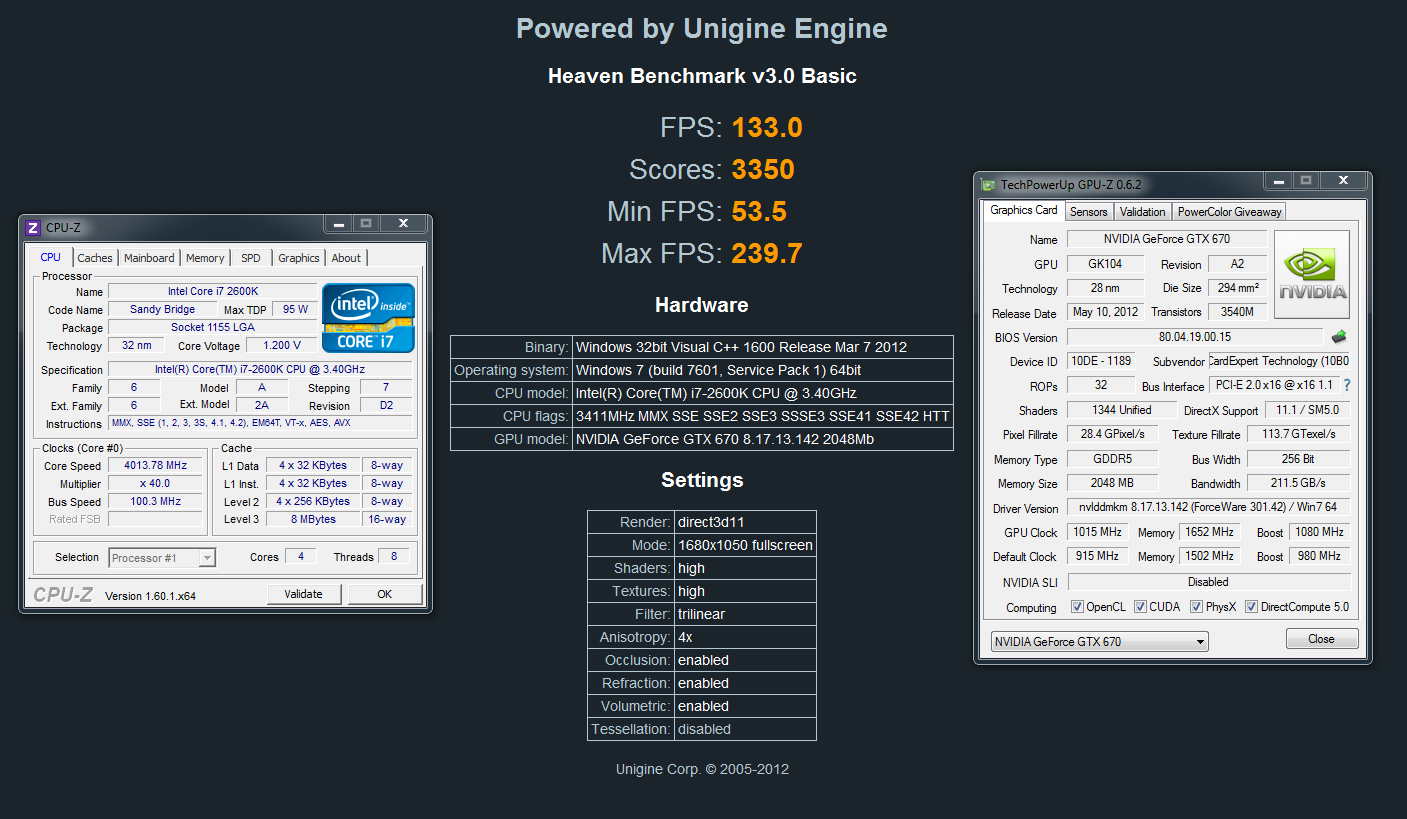Image resolution: width=1407 pixels, height=819 pixels.
Task: Click the BIOS save chip icon in GPU-Z
Action: coord(1339,337)
